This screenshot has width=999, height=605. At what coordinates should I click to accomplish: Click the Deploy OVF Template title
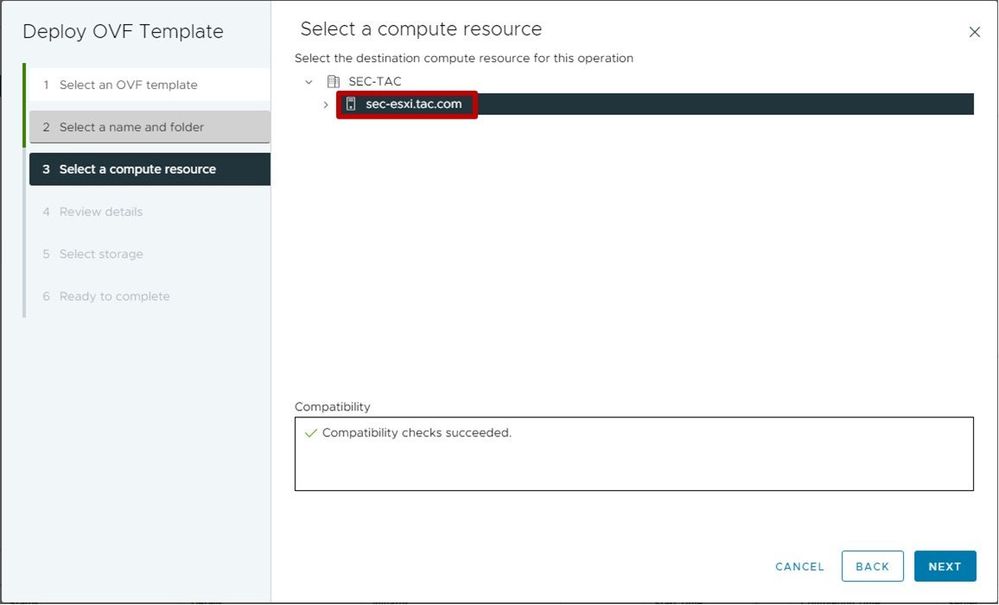pyautogui.click(x=123, y=31)
